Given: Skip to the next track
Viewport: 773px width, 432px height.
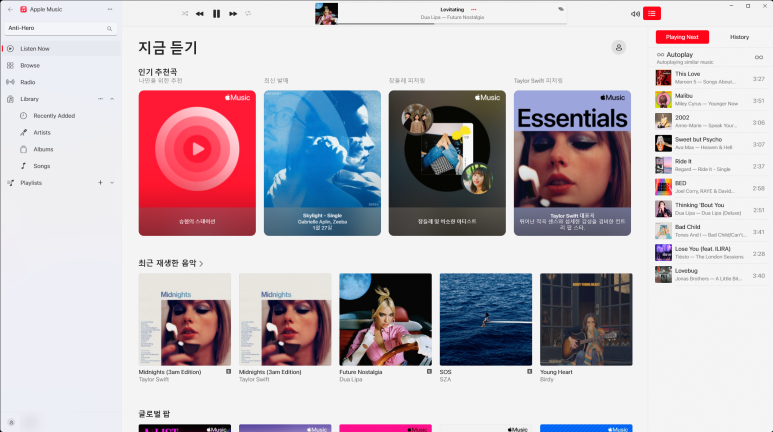Looking at the screenshot, I should point(233,14).
